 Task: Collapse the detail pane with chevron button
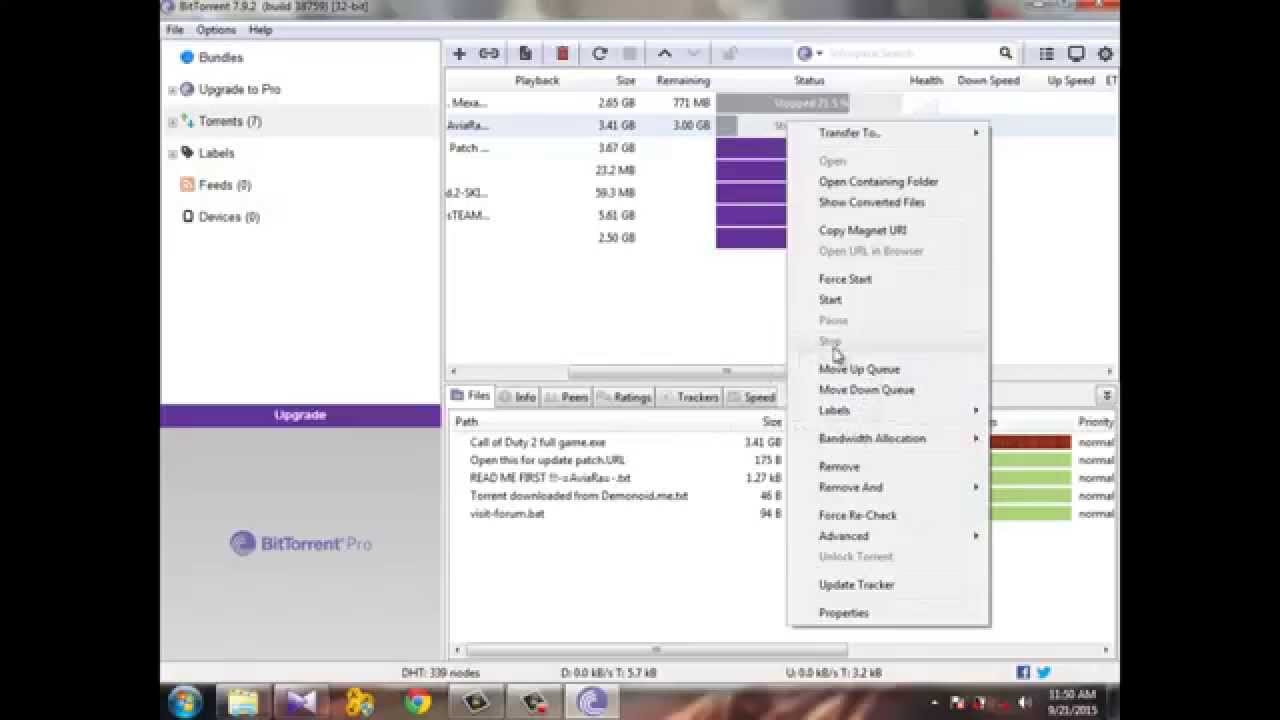pos(1106,396)
